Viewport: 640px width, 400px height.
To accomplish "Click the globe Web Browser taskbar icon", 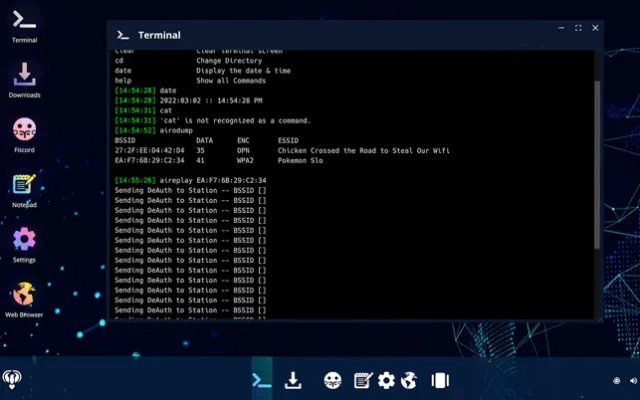I will 408,380.
